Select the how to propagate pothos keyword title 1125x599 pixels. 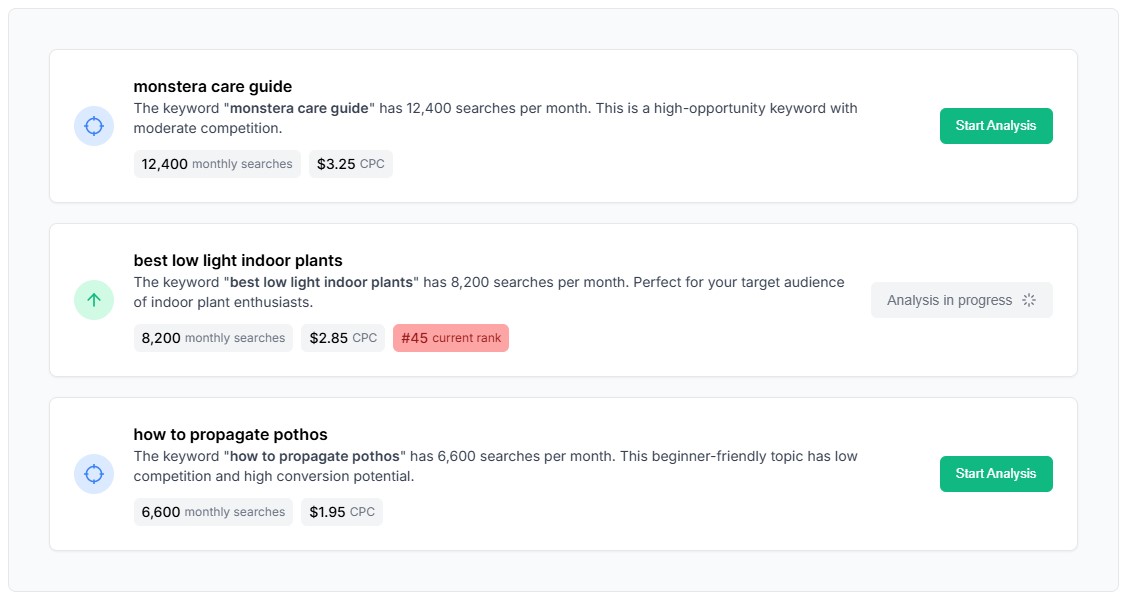230,434
